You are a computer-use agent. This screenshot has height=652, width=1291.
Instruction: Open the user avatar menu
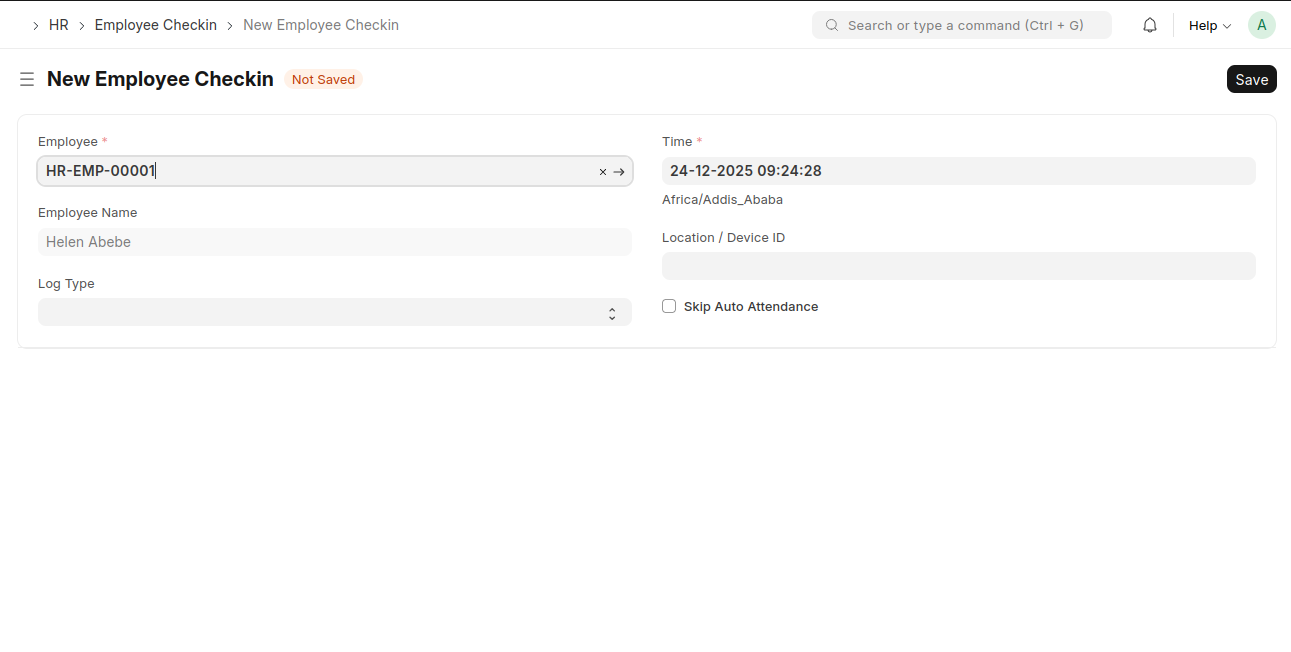tap(1261, 25)
